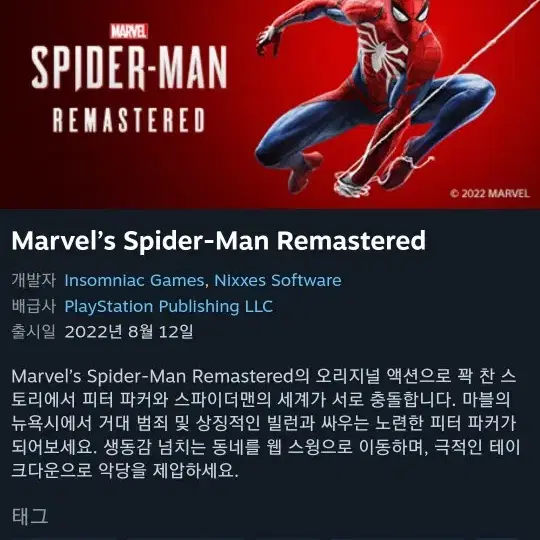The image size is (540, 540).
Task: Click the © 2022 MARVEL copyright notice
Action: coord(489,194)
